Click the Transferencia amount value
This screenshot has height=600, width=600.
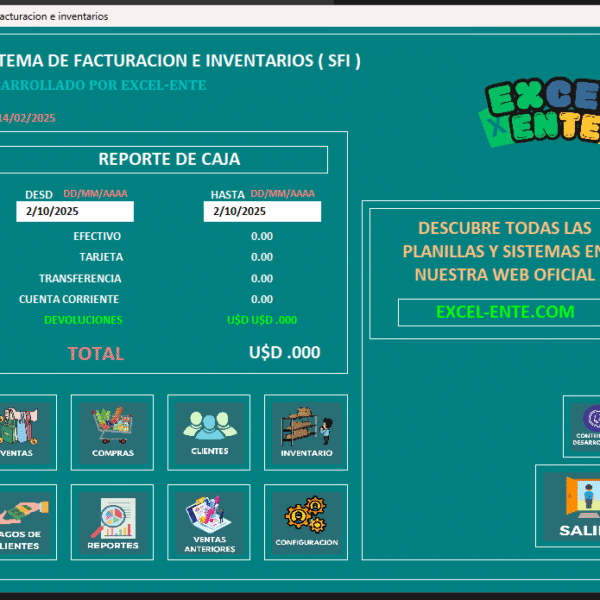(x=262, y=278)
